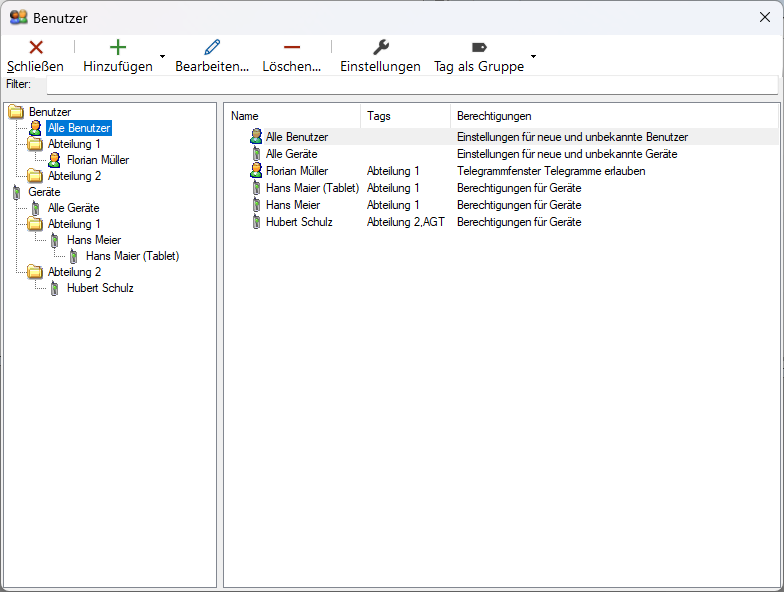This screenshot has height=592, width=784.
Task: Open the Hinzufügen dropdown arrow
Action: coord(162,56)
